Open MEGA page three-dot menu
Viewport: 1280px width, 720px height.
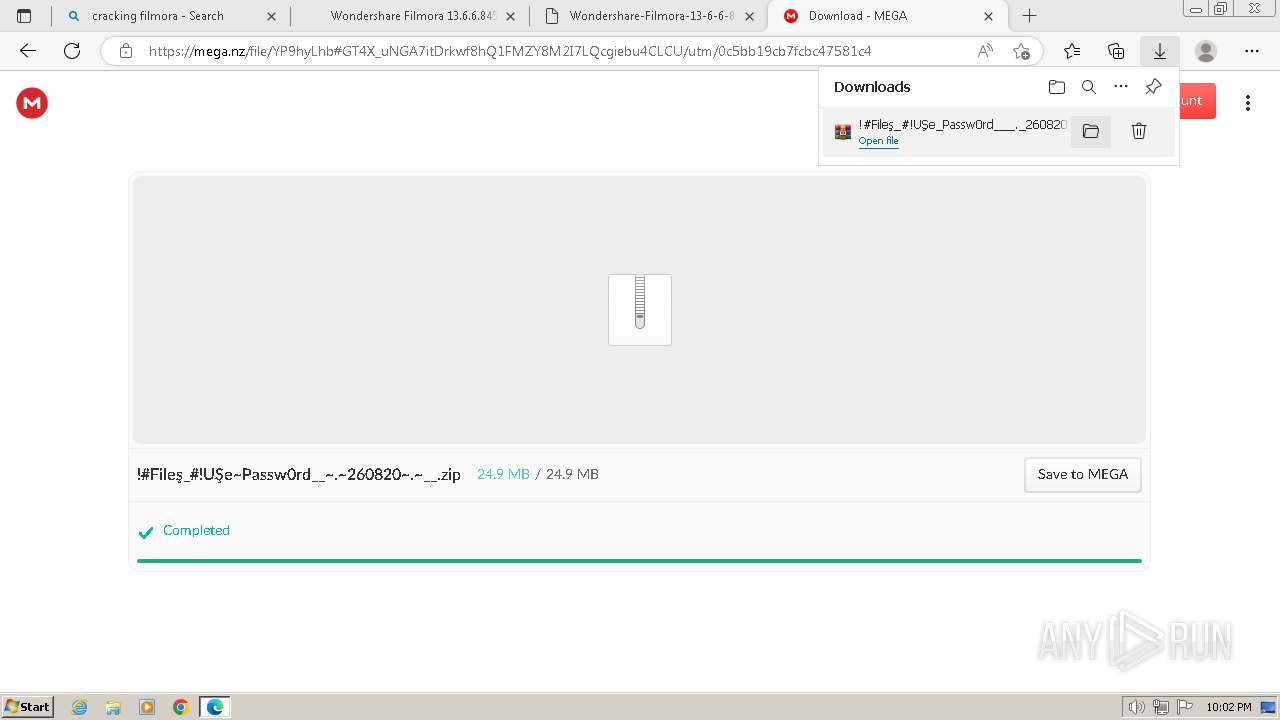tap(1248, 103)
